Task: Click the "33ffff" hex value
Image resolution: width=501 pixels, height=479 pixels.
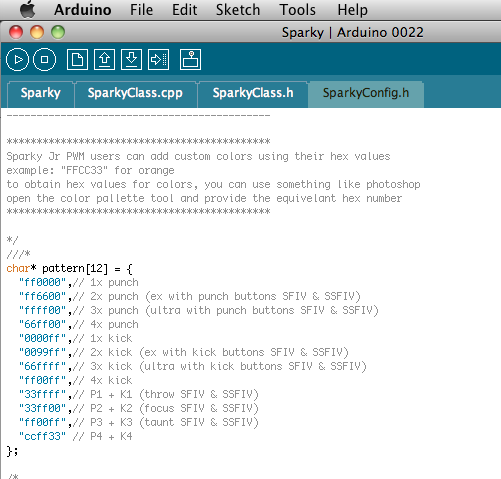Action: click(x=42, y=394)
